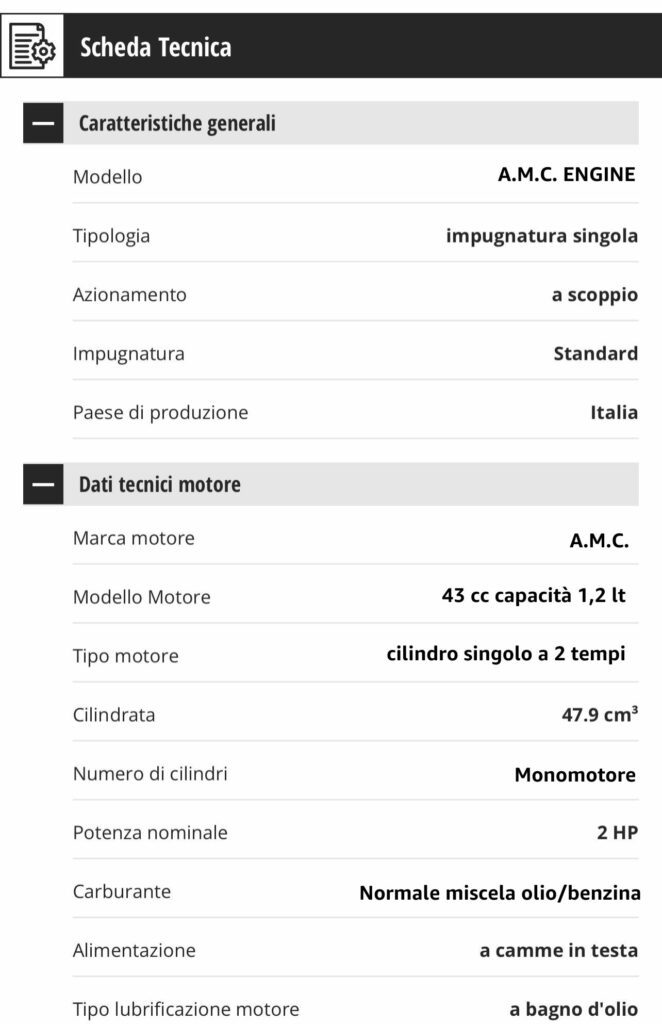This screenshot has width=662, height=1024.
Task: Select the a camme in testa value
Action: point(559,950)
